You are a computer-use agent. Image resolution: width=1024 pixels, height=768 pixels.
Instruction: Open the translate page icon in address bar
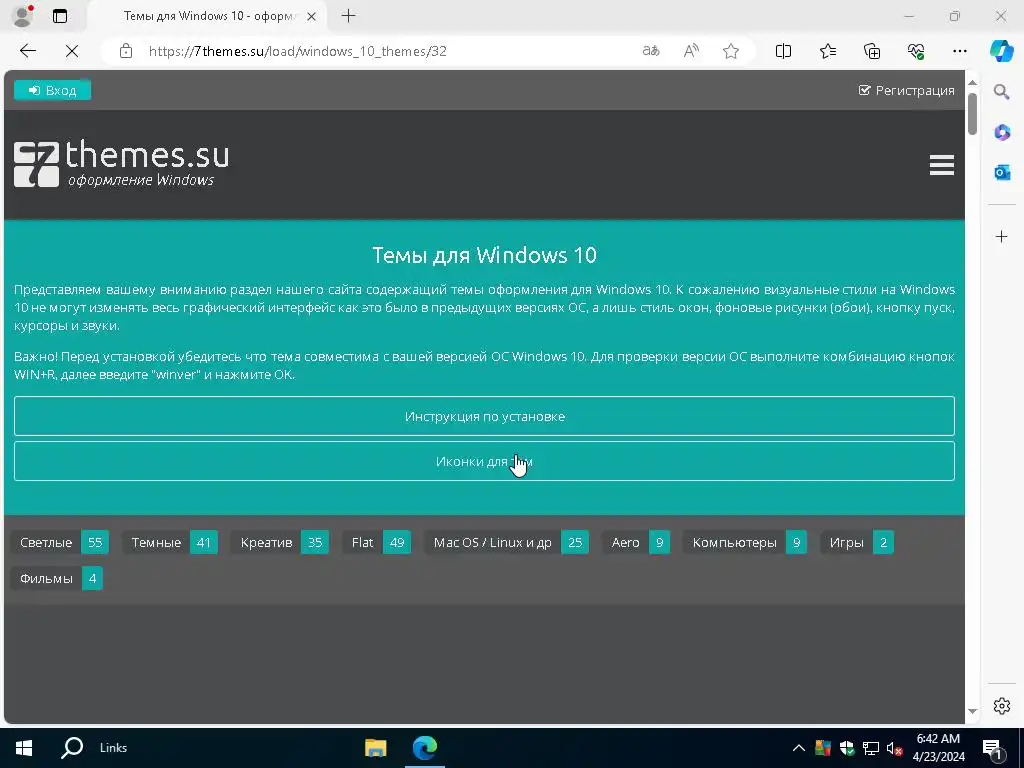[x=651, y=51]
